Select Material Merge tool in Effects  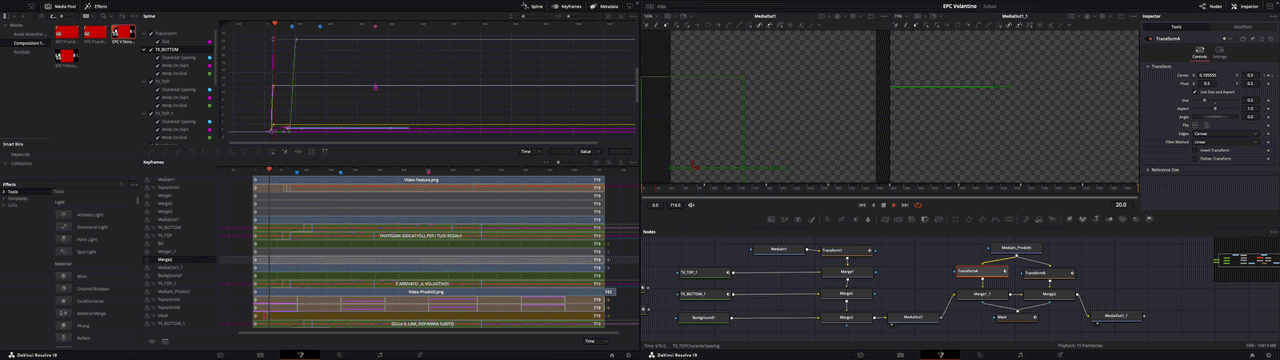coord(90,313)
